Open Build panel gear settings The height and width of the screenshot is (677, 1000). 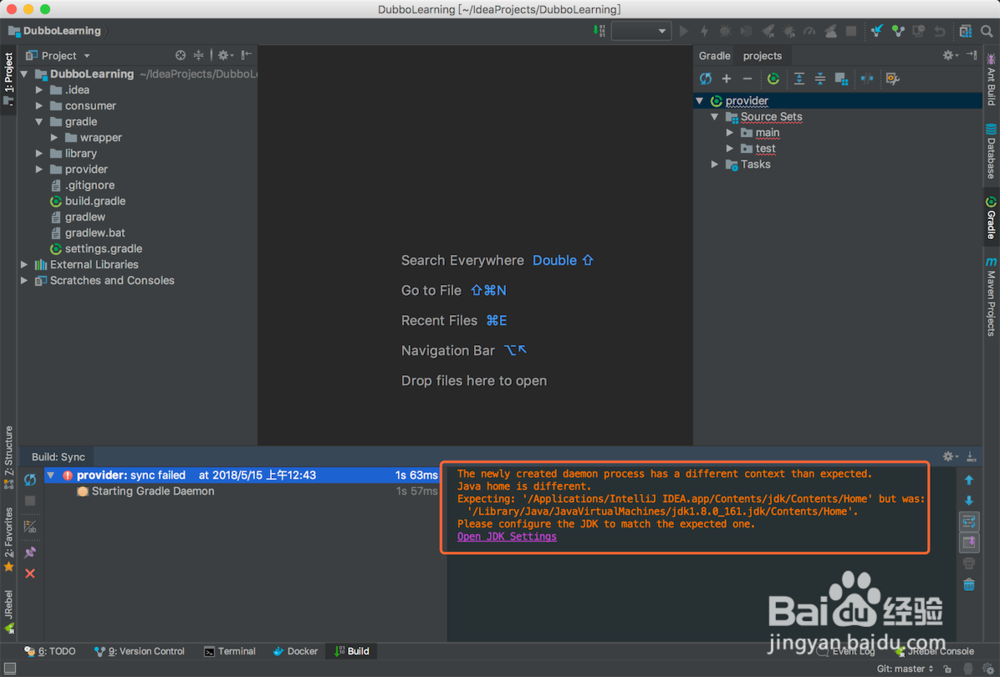pyautogui.click(x=950, y=456)
